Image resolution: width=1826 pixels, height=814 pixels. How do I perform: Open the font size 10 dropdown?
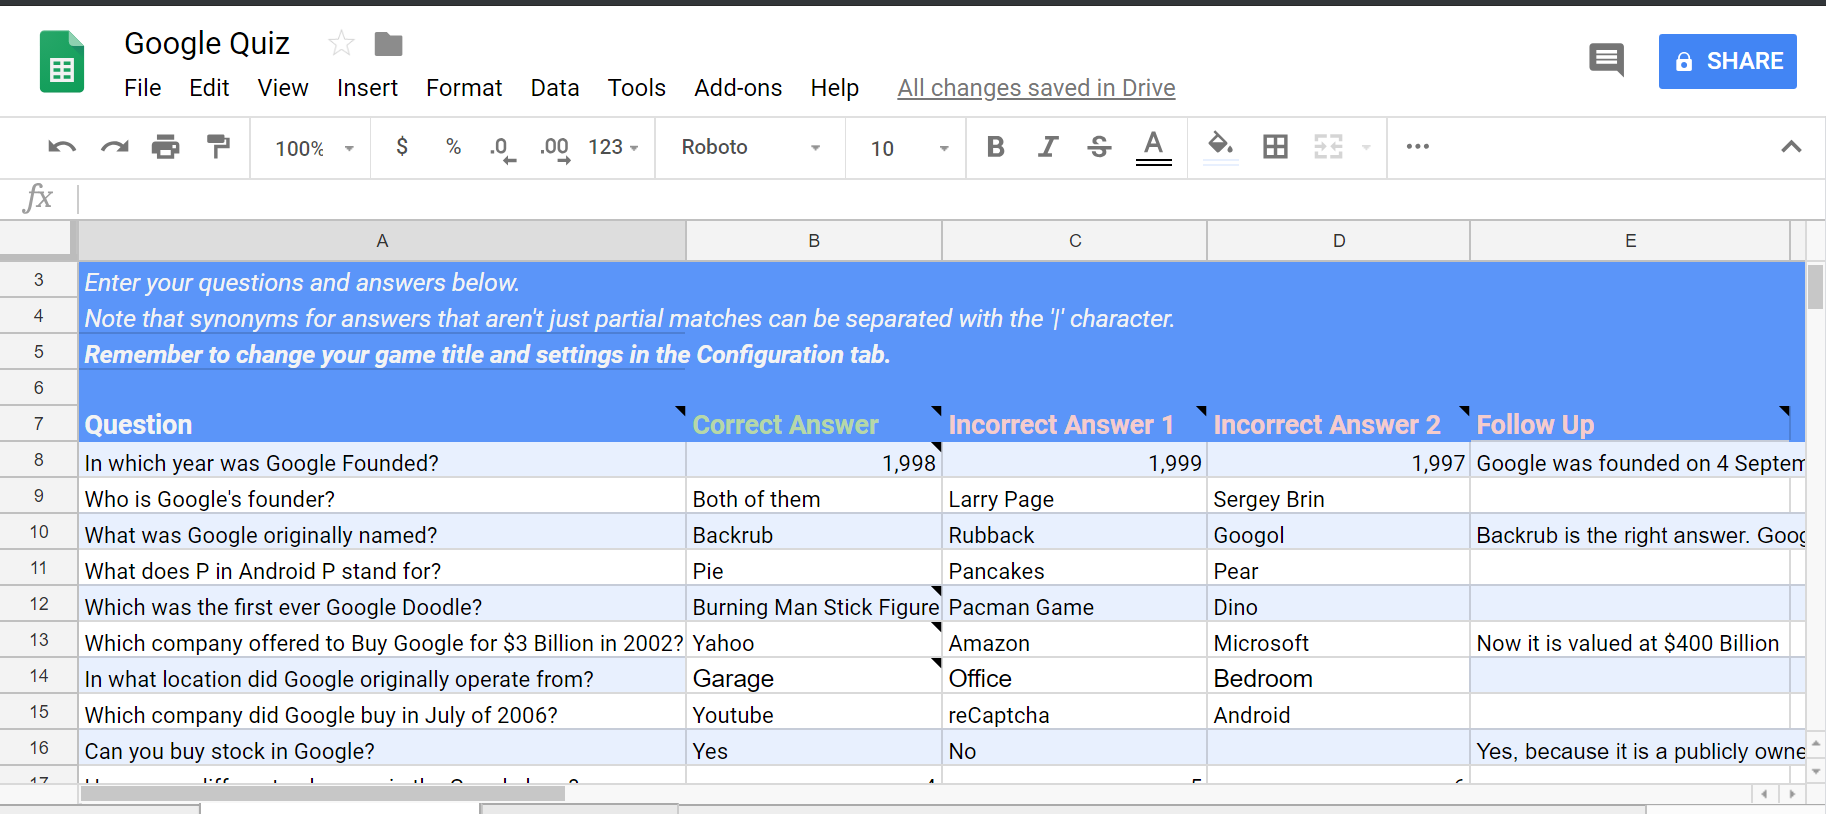point(909,148)
